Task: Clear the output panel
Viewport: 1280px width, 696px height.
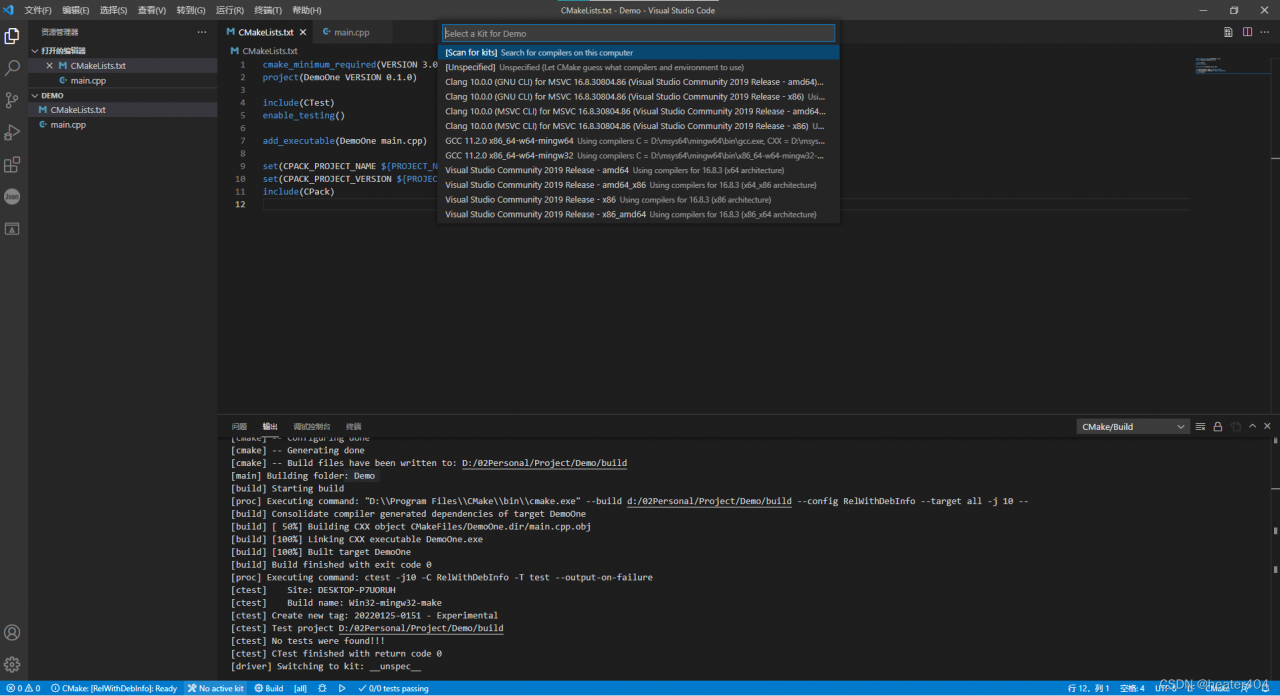Action: (1200, 427)
